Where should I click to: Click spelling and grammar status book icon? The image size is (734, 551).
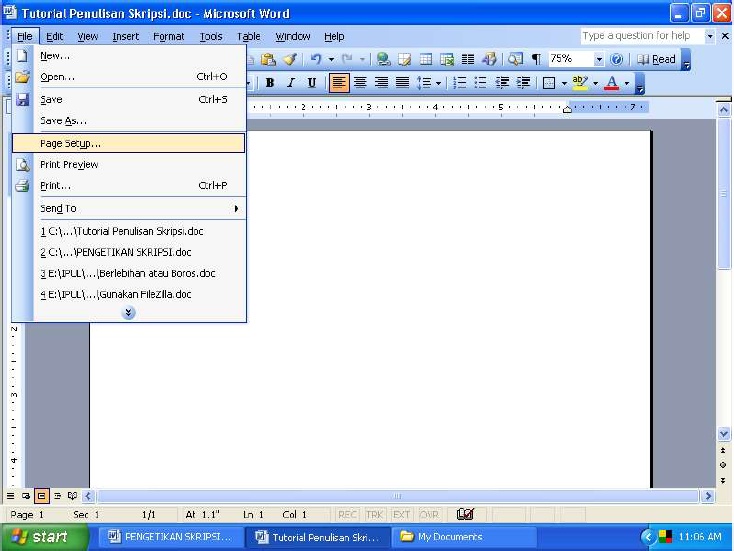tap(465, 514)
